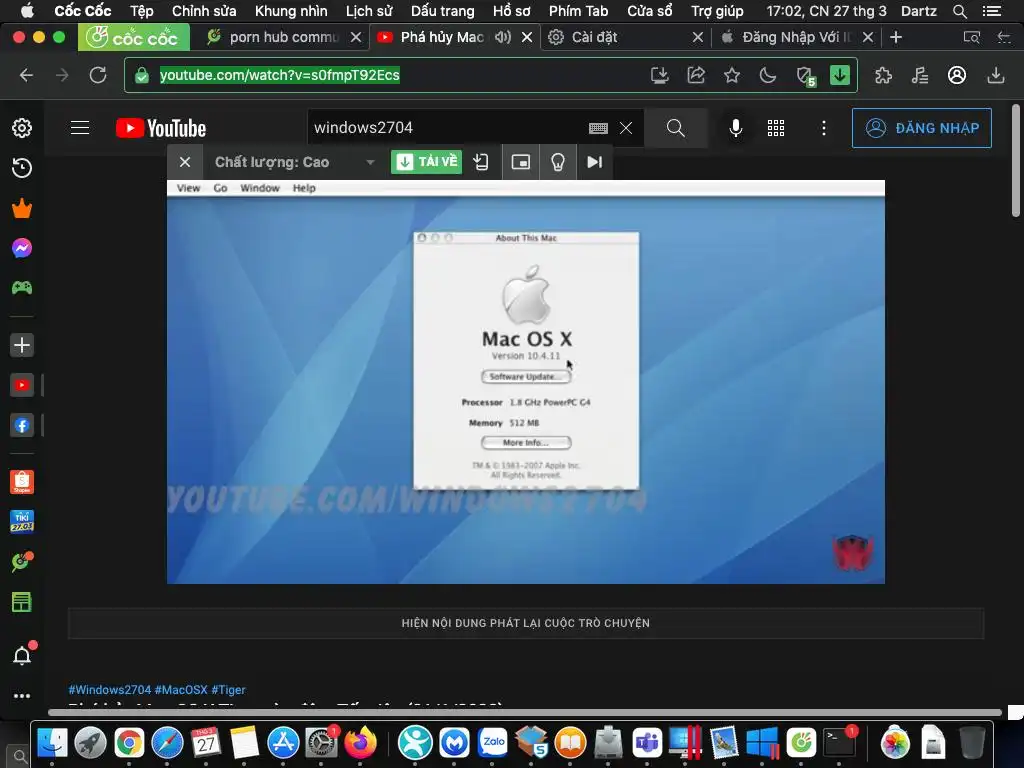
Task: Open Finder from the Dock
Action: tap(52, 743)
